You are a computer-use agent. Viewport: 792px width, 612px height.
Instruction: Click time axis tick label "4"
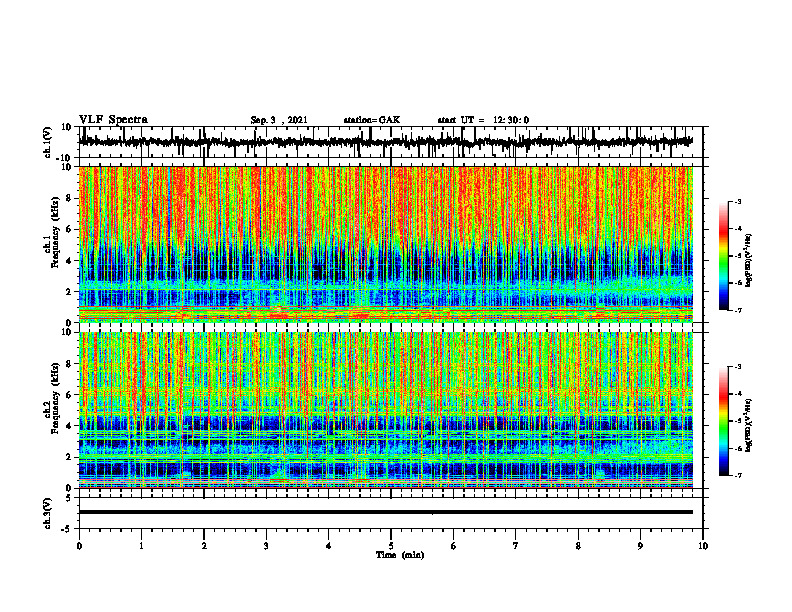tap(329, 546)
